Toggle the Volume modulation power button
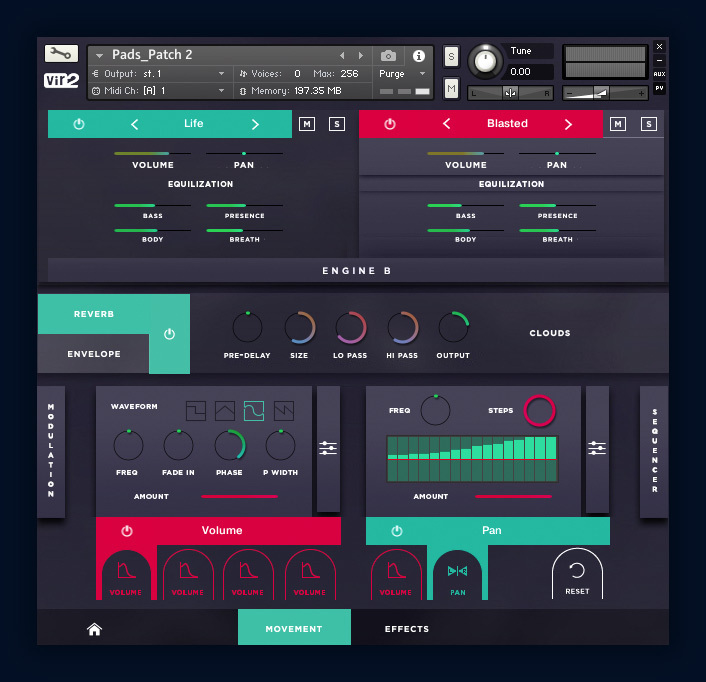The height and width of the screenshot is (682, 706). click(127, 531)
